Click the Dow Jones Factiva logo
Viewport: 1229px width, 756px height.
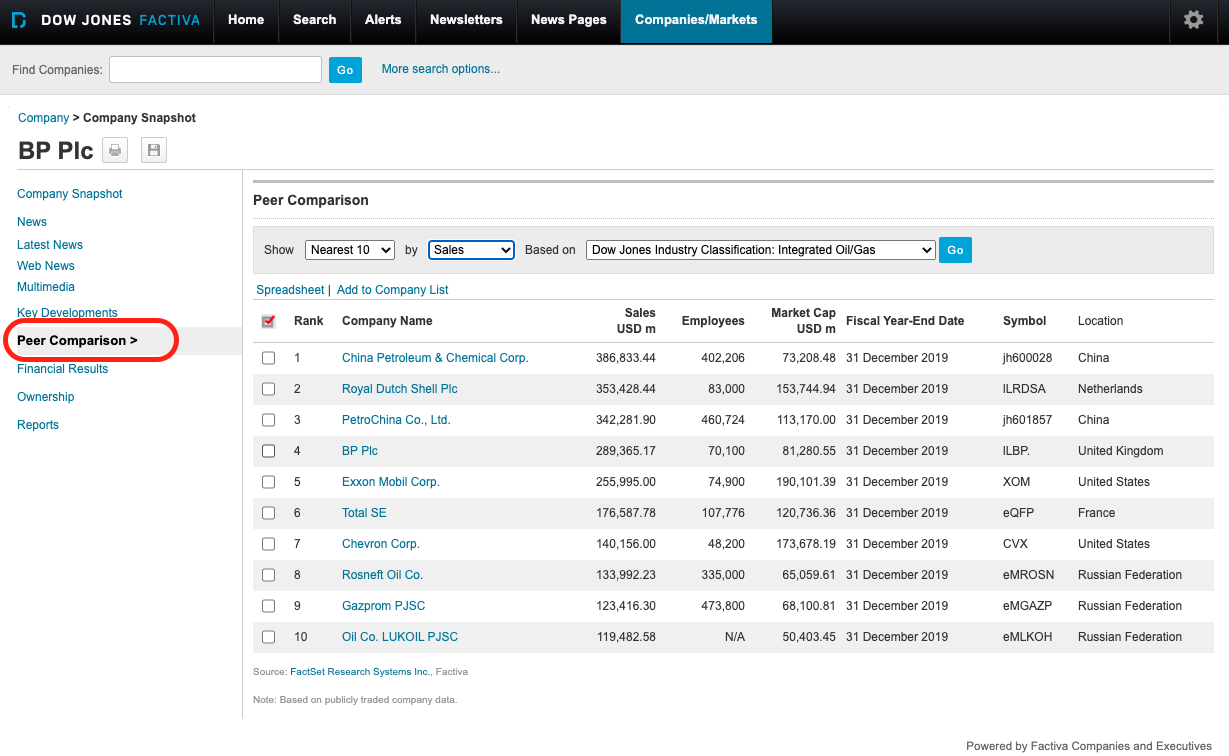point(105,20)
